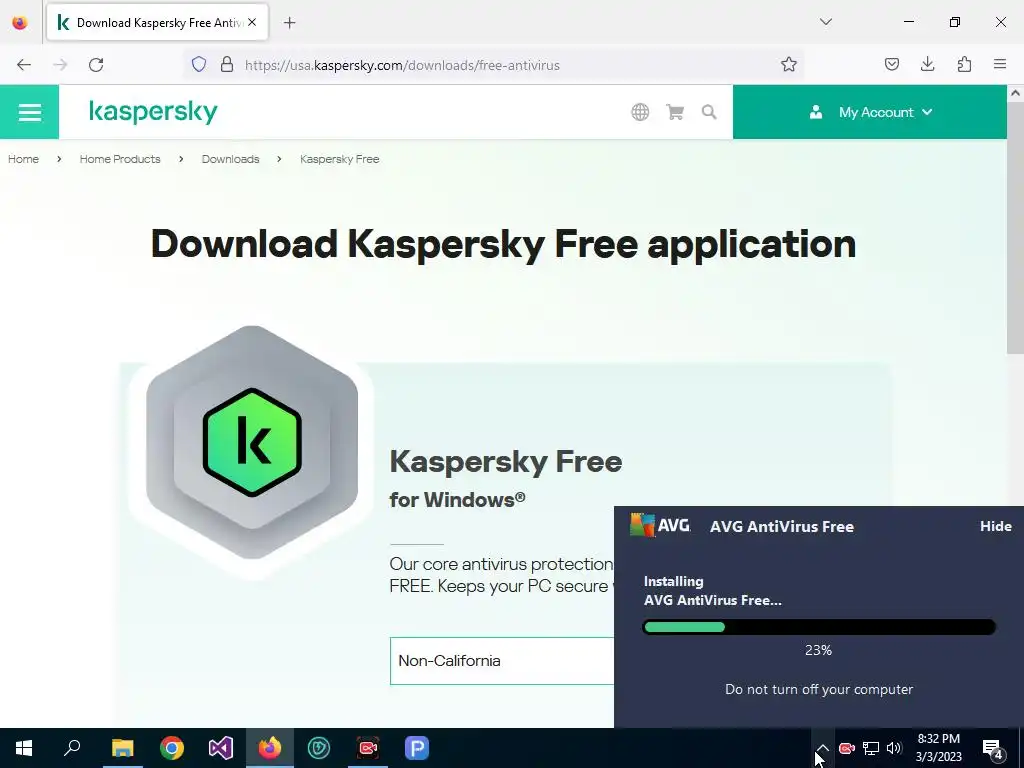The width and height of the screenshot is (1024, 768).
Task: Open Downloads breadcrumb link
Action: point(231,159)
